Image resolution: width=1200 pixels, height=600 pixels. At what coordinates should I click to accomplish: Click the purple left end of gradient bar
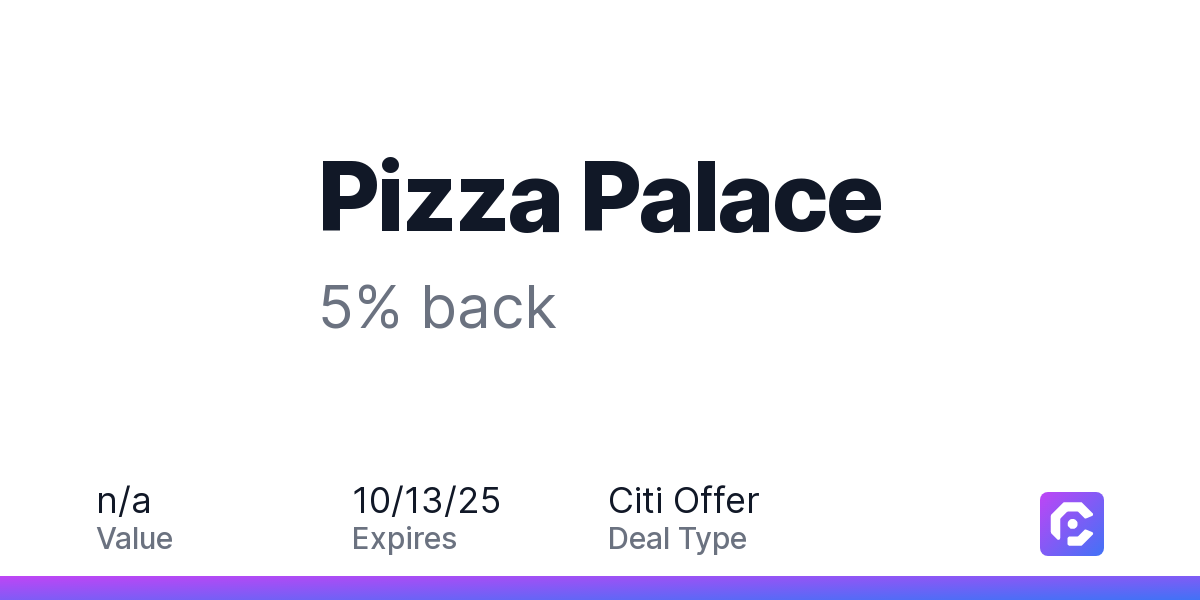click(x=30, y=588)
